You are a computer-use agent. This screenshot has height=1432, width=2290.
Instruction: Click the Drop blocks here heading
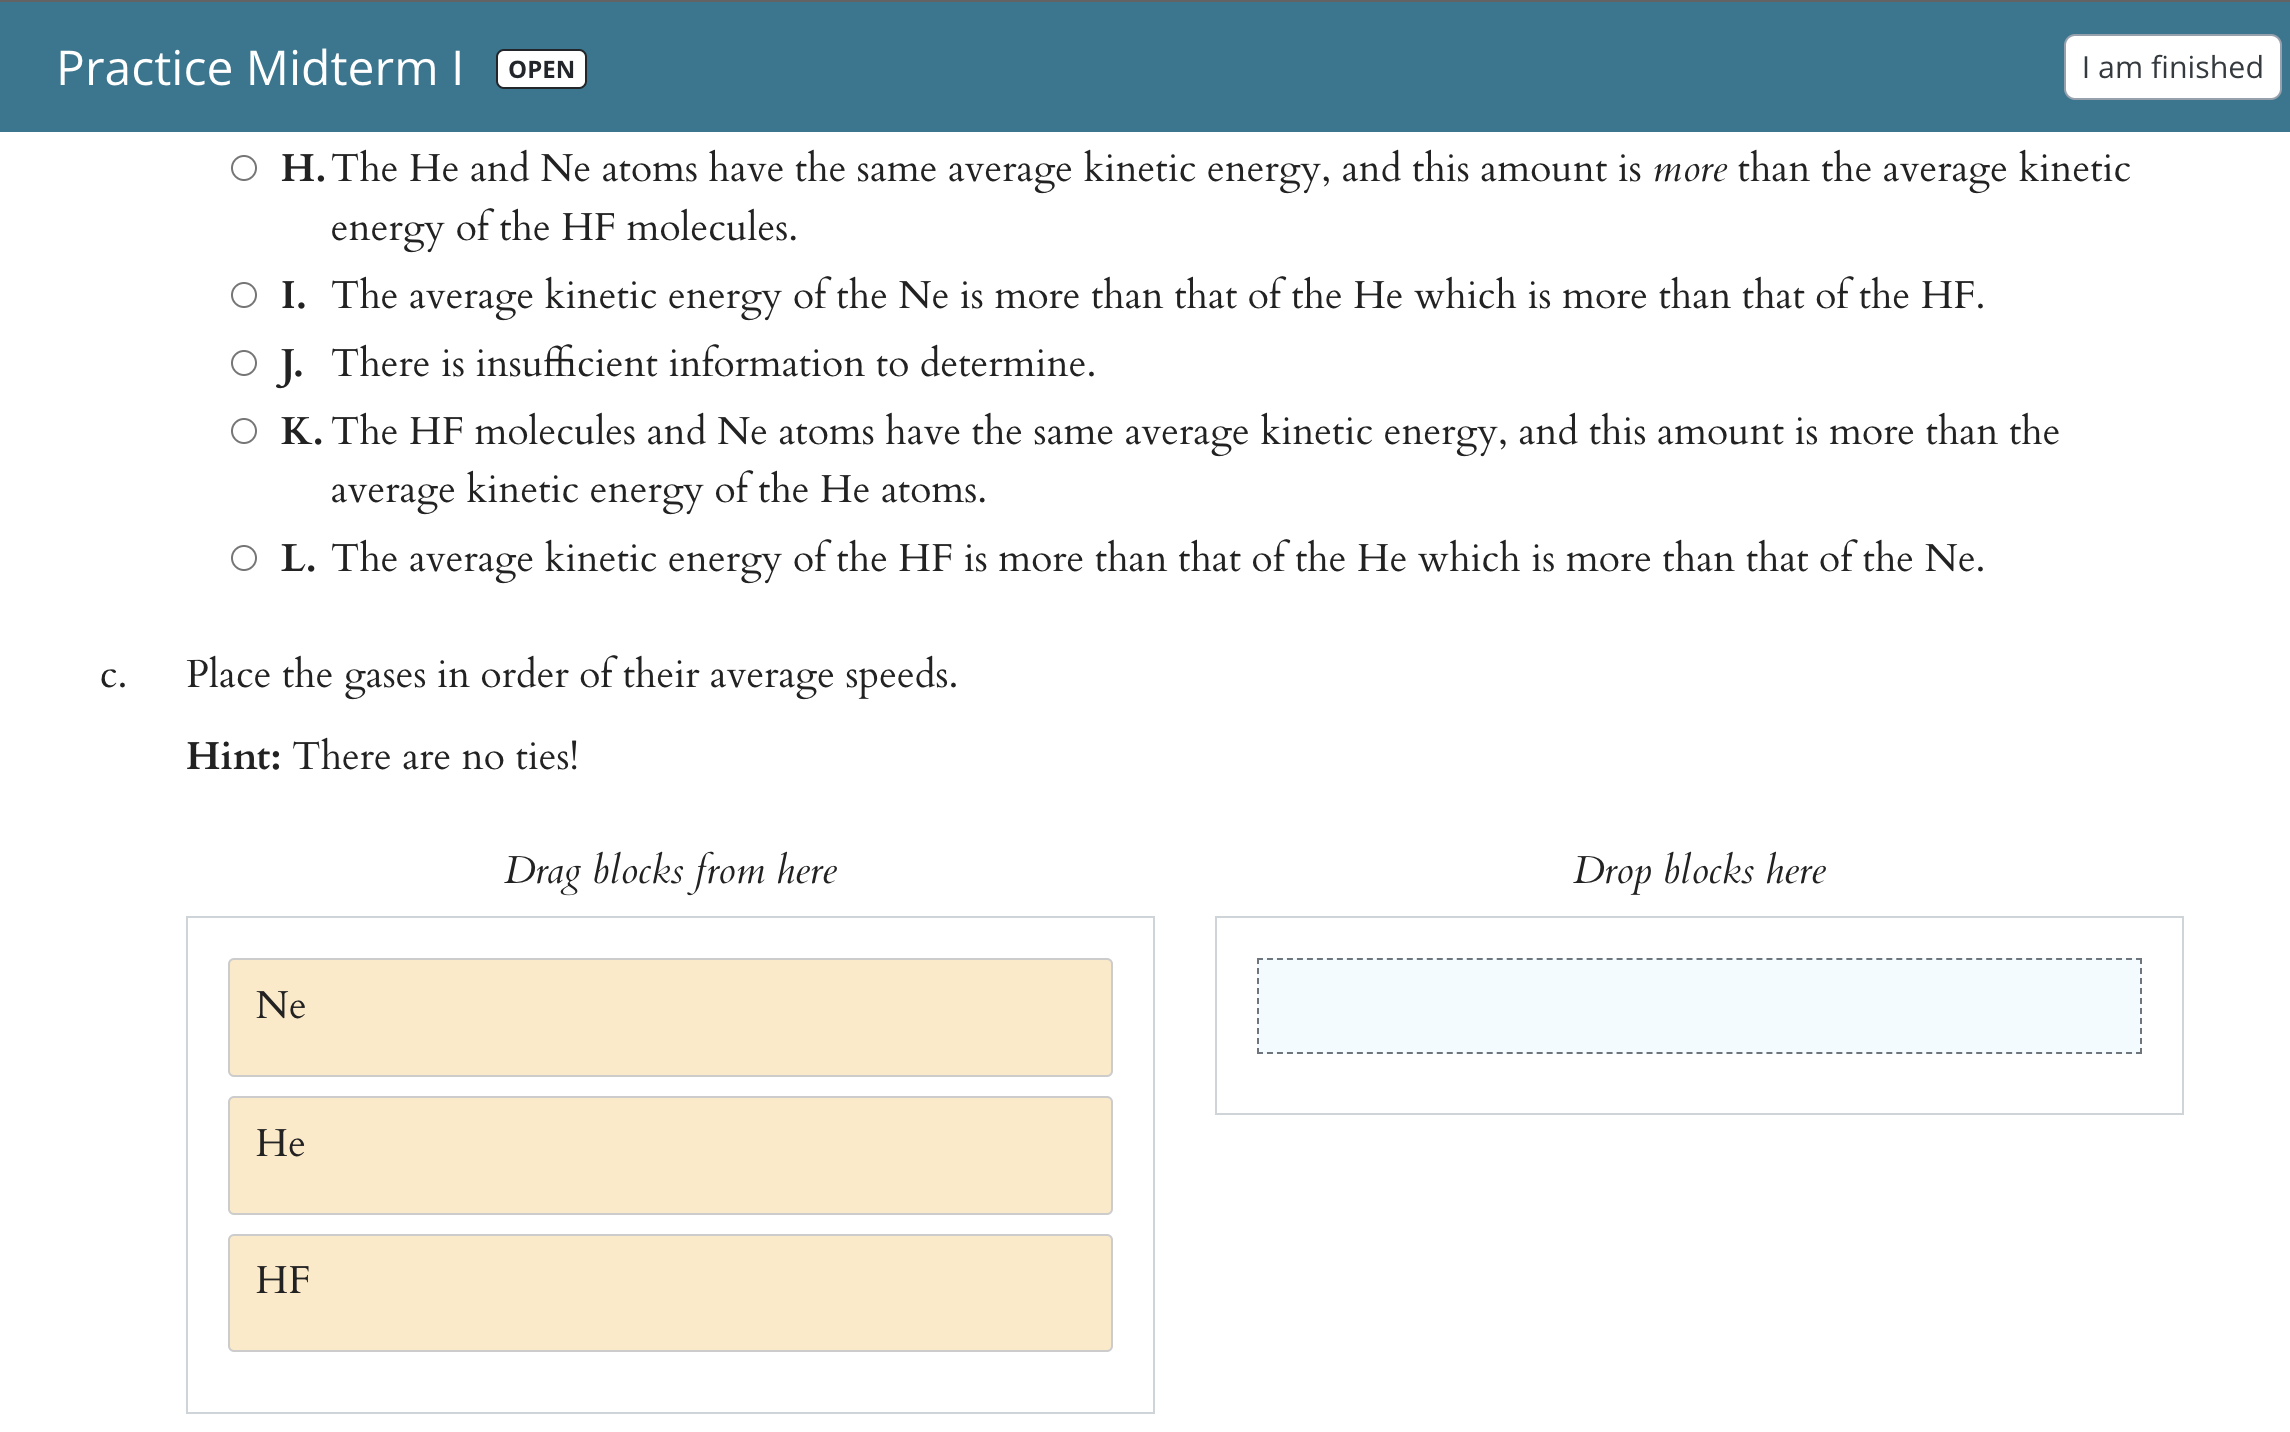point(1699,871)
